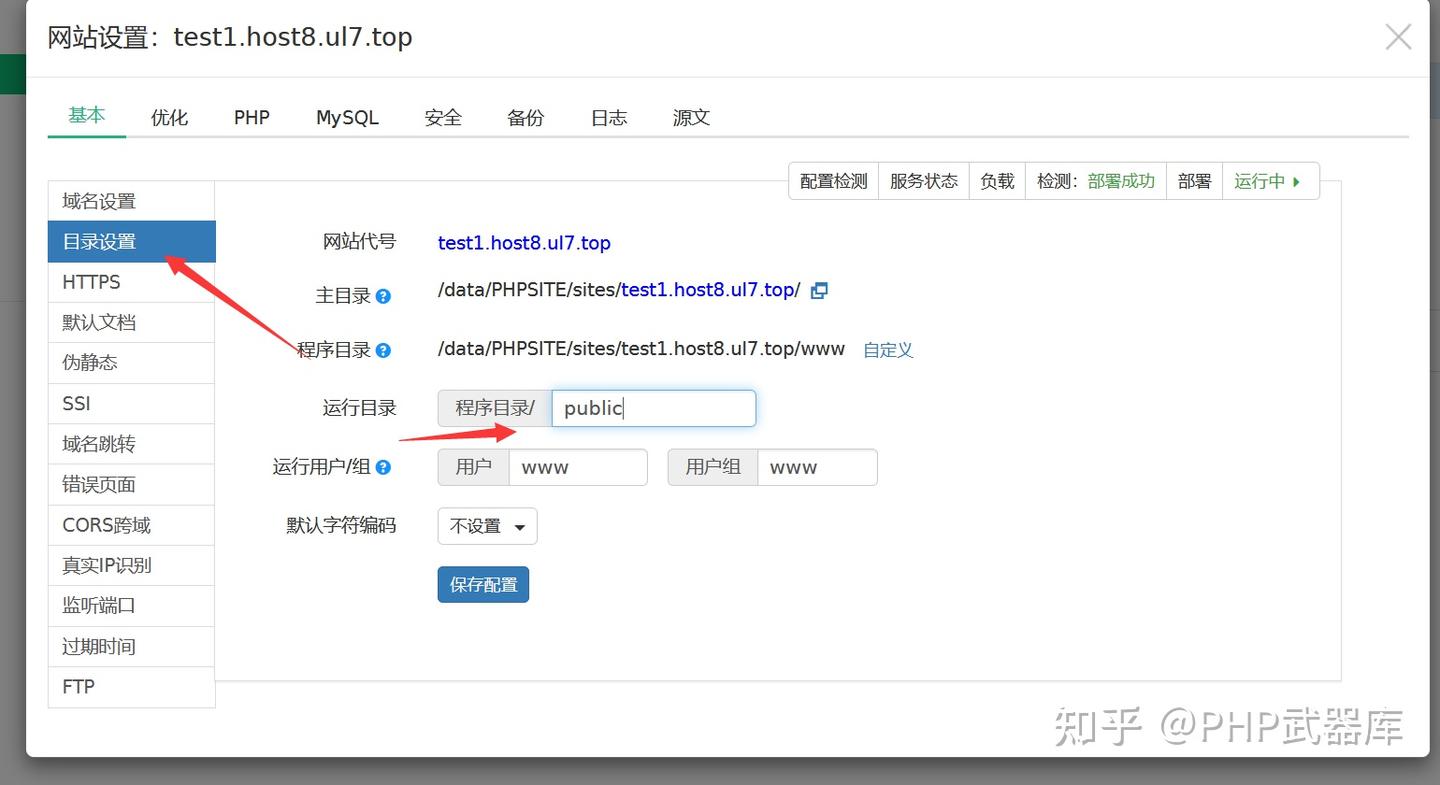Copy the 主目录 path icon
1440x785 pixels.
[819, 290]
